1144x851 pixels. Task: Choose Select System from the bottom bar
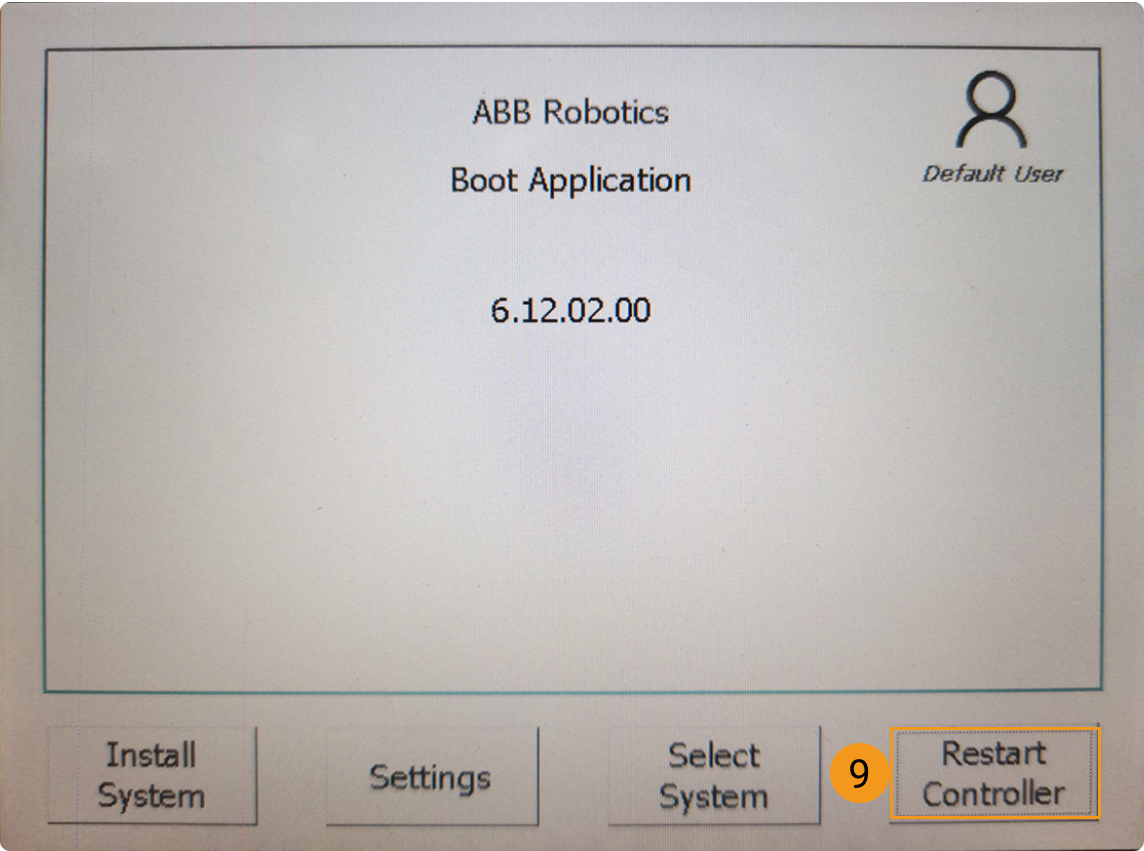coord(714,773)
